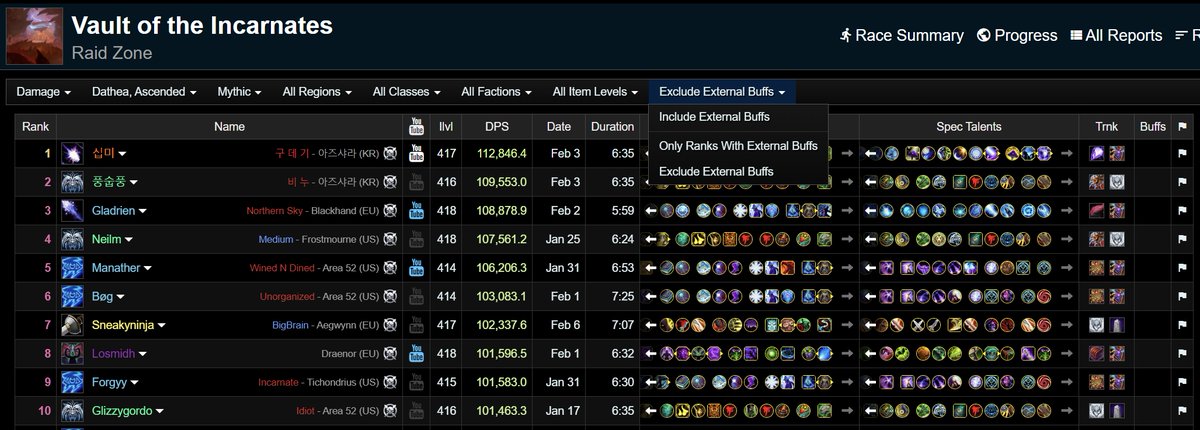
Task: Click the circle icon beside Tichondrius (US)
Action: pos(390,383)
